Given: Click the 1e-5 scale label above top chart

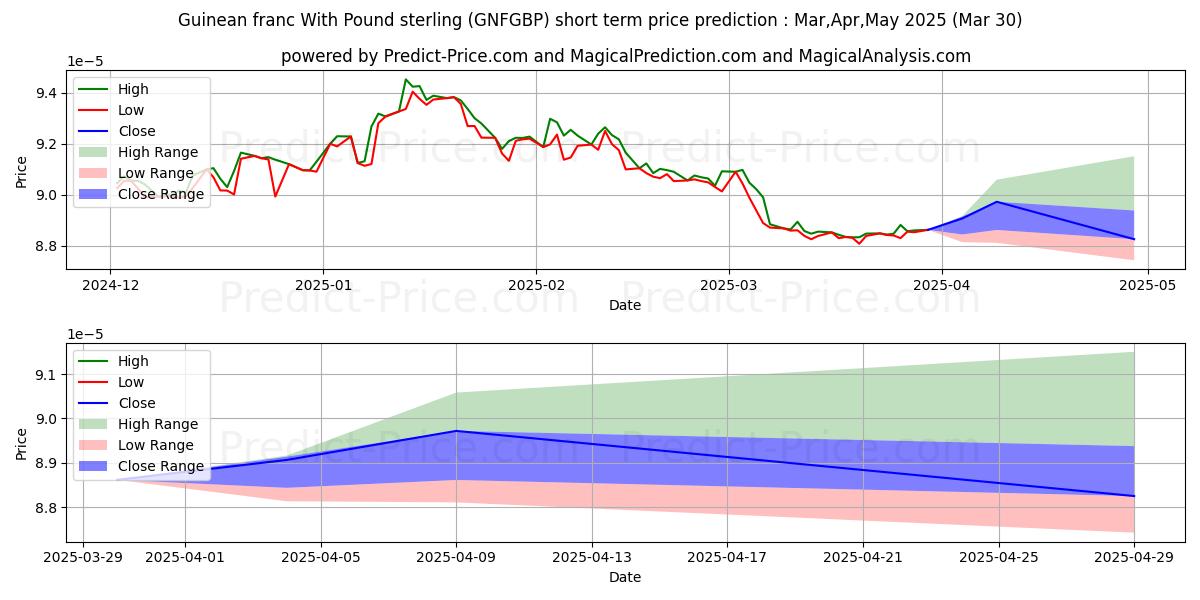Looking at the screenshot, I should click(84, 62).
